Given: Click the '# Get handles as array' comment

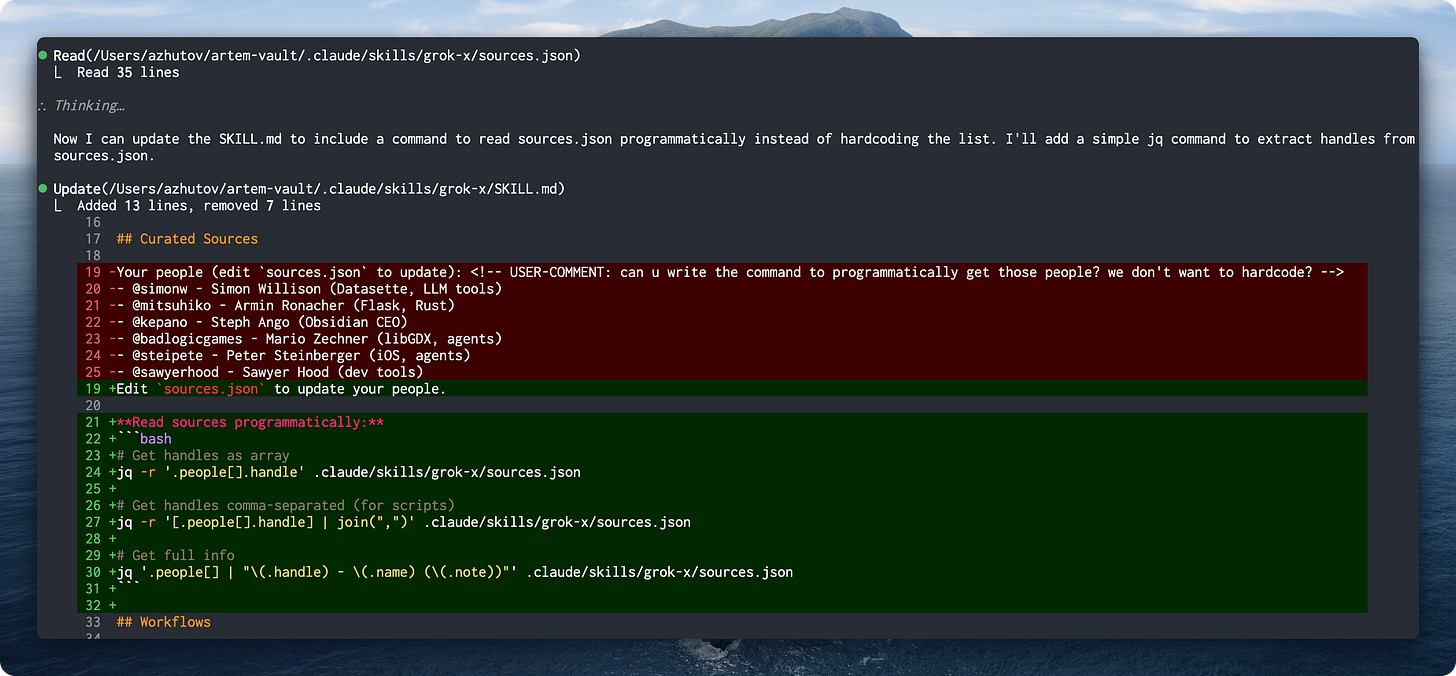Looking at the screenshot, I should 203,455.
